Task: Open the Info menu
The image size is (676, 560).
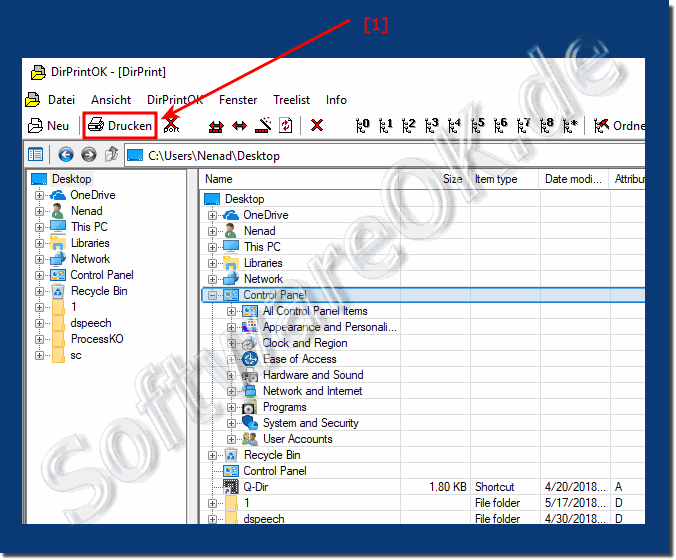Action: click(x=336, y=100)
